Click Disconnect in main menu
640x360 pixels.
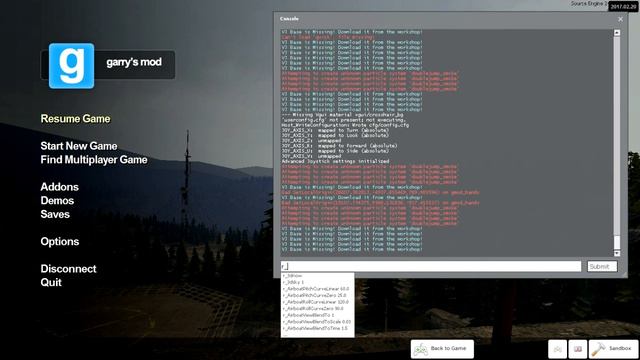pos(69,269)
